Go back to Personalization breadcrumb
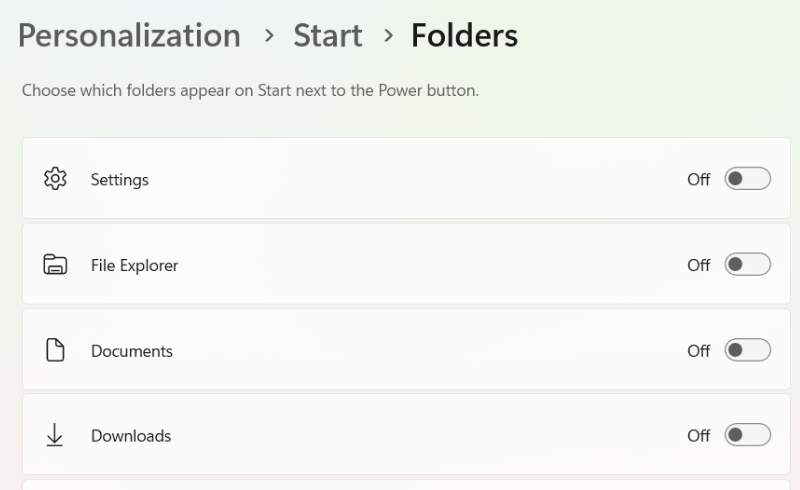This screenshot has width=800, height=490. point(129,36)
